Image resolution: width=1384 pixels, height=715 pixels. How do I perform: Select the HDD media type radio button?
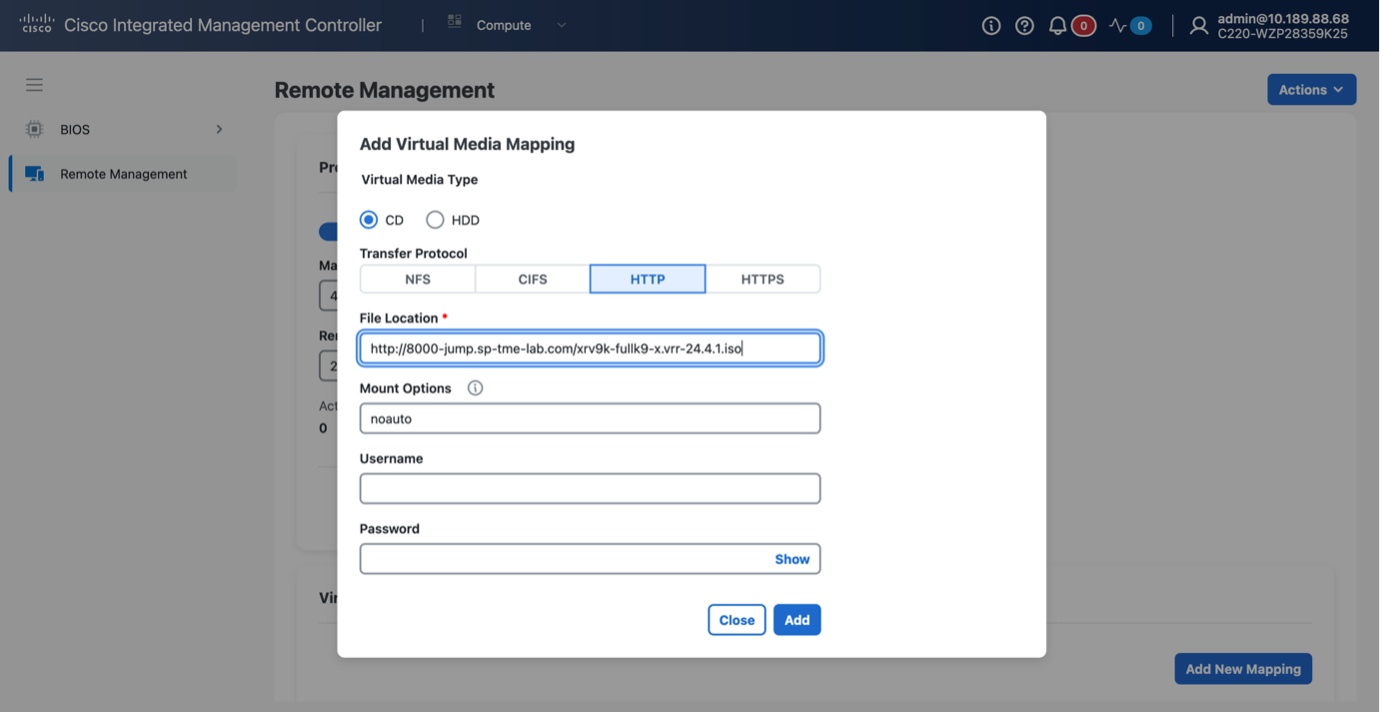435,220
